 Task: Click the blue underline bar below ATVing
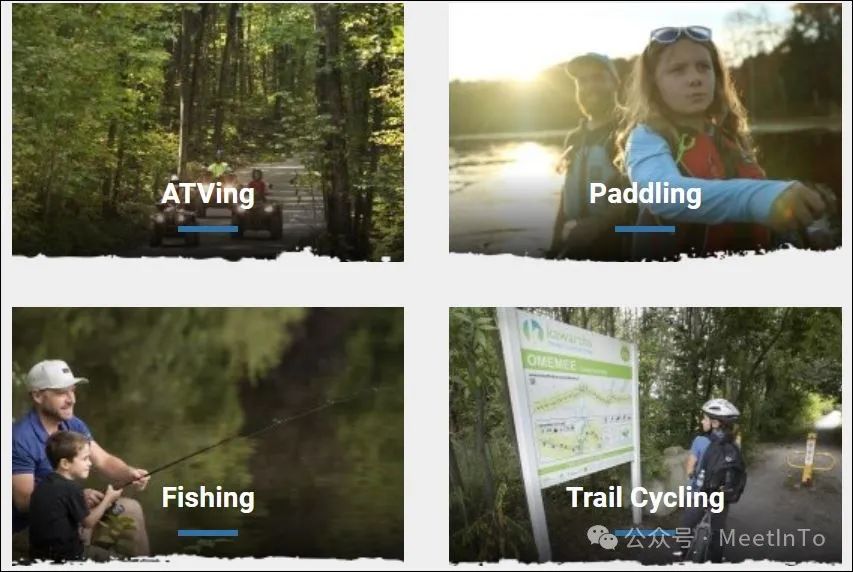point(208,229)
